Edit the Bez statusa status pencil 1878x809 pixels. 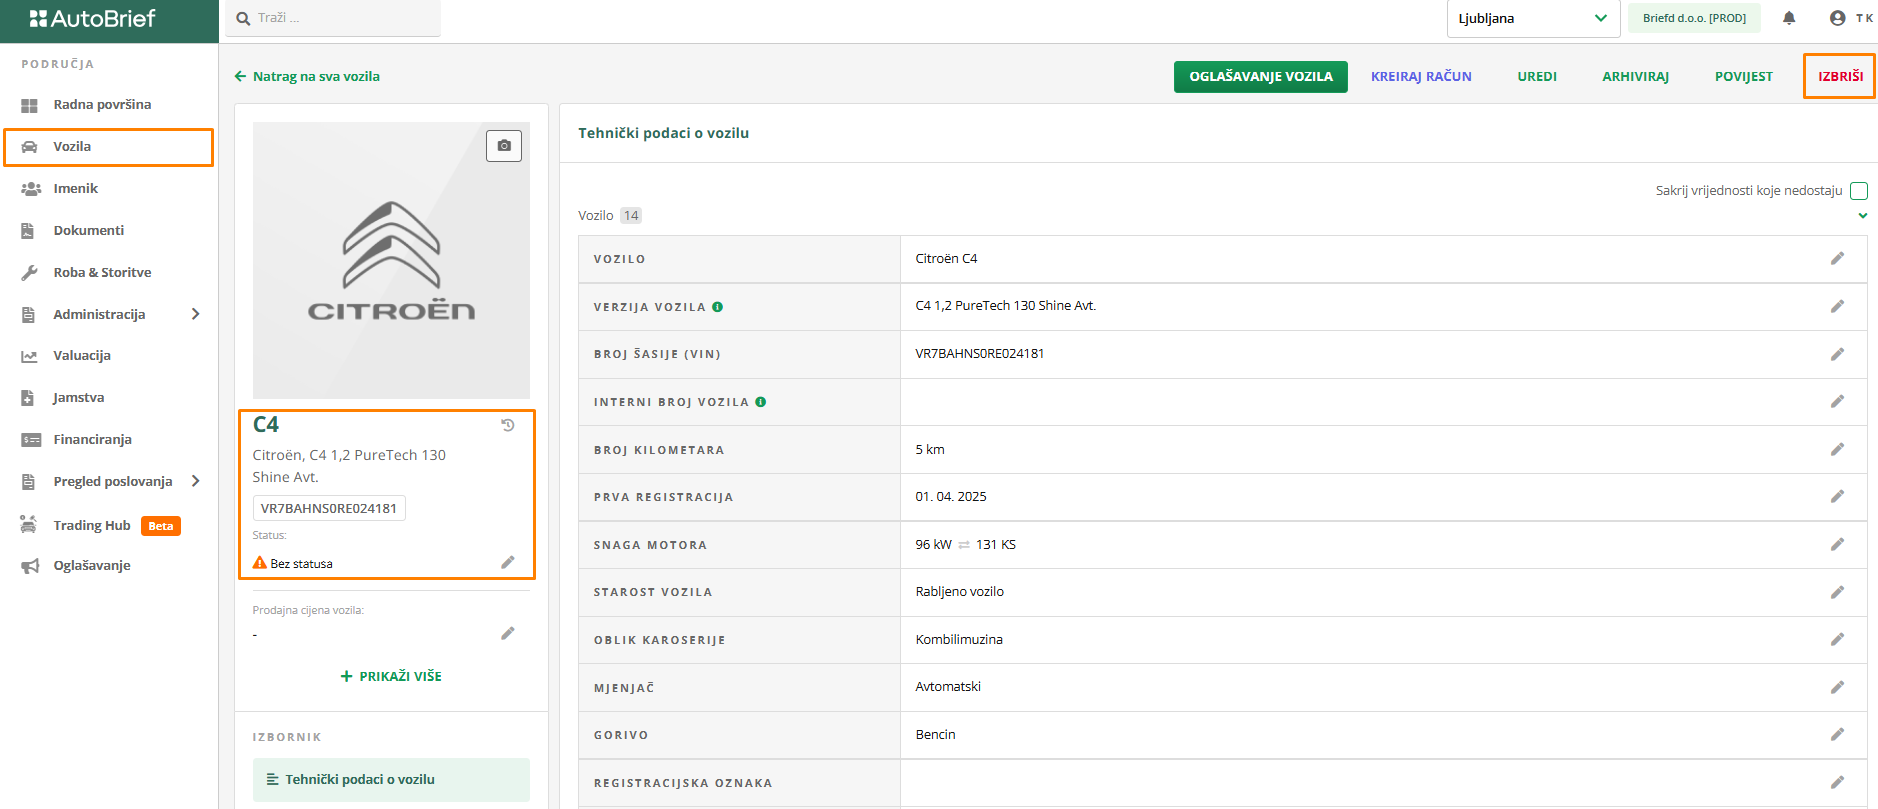(x=508, y=562)
